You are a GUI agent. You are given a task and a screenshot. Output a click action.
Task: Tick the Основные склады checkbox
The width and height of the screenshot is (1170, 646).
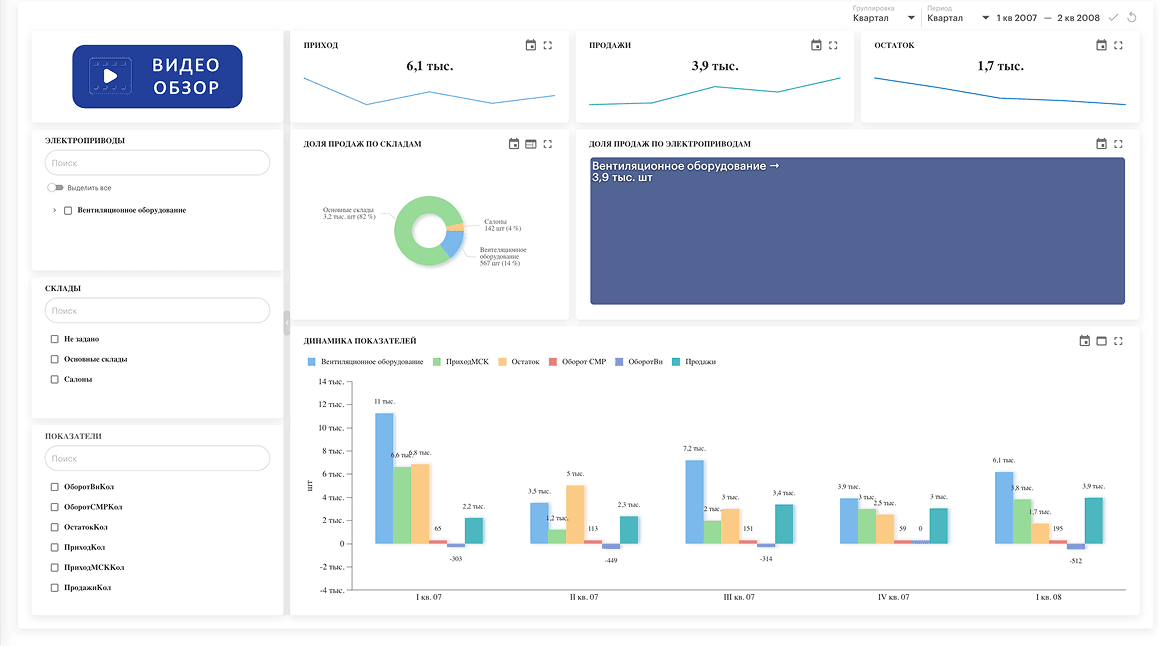click(54, 360)
